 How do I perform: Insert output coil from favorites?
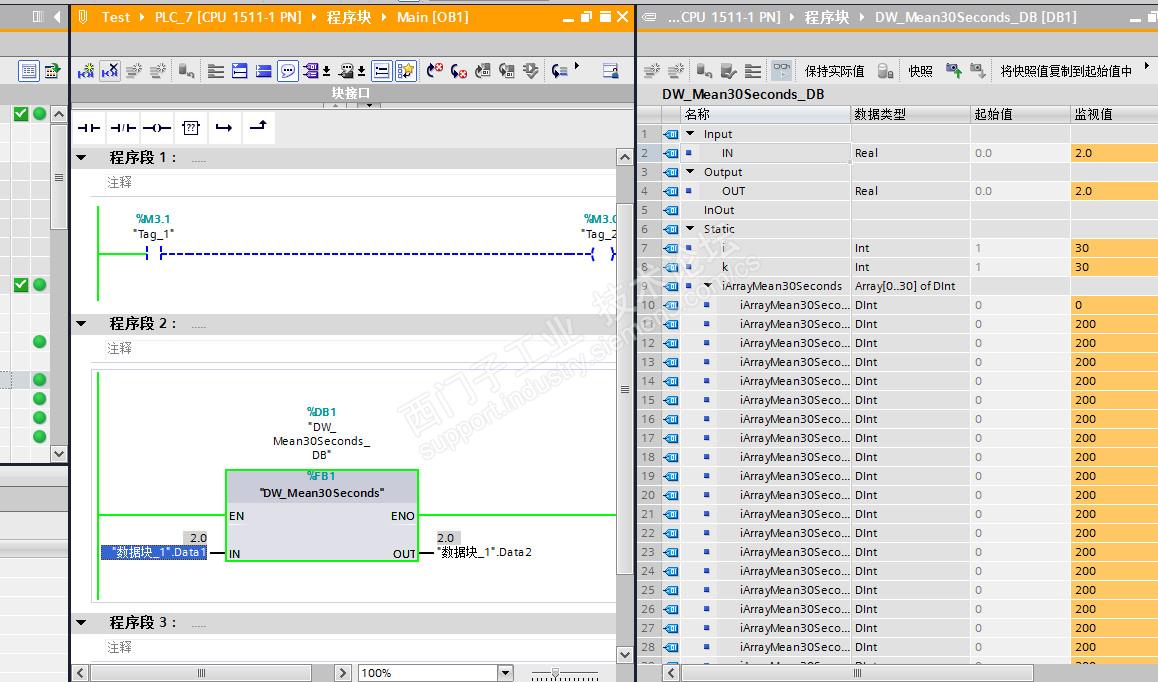(x=157, y=128)
